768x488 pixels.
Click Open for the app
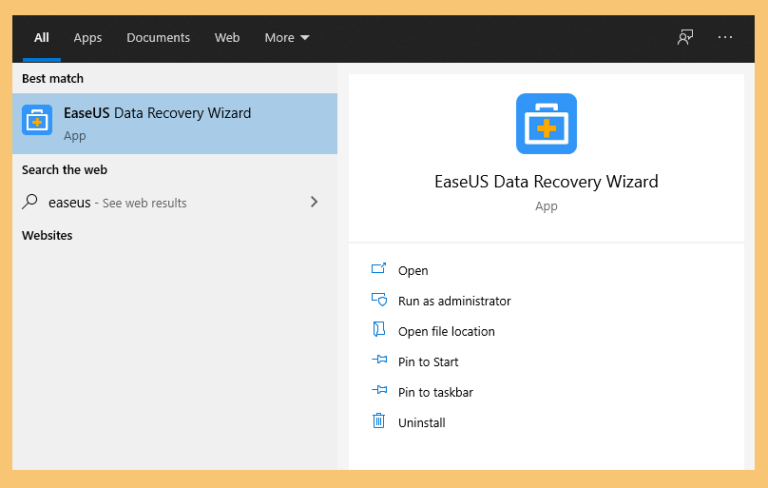(413, 270)
